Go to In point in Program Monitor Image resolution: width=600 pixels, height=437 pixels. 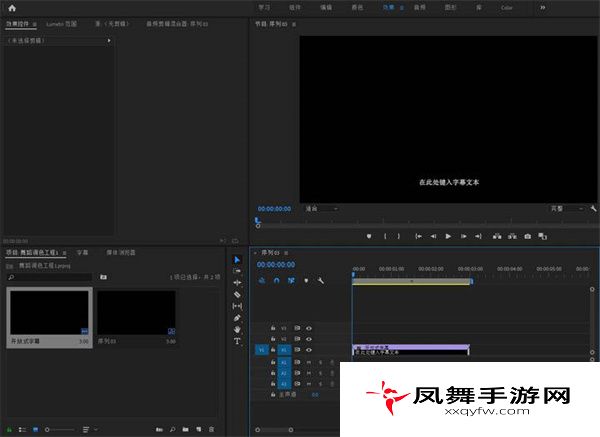(419, 236)
